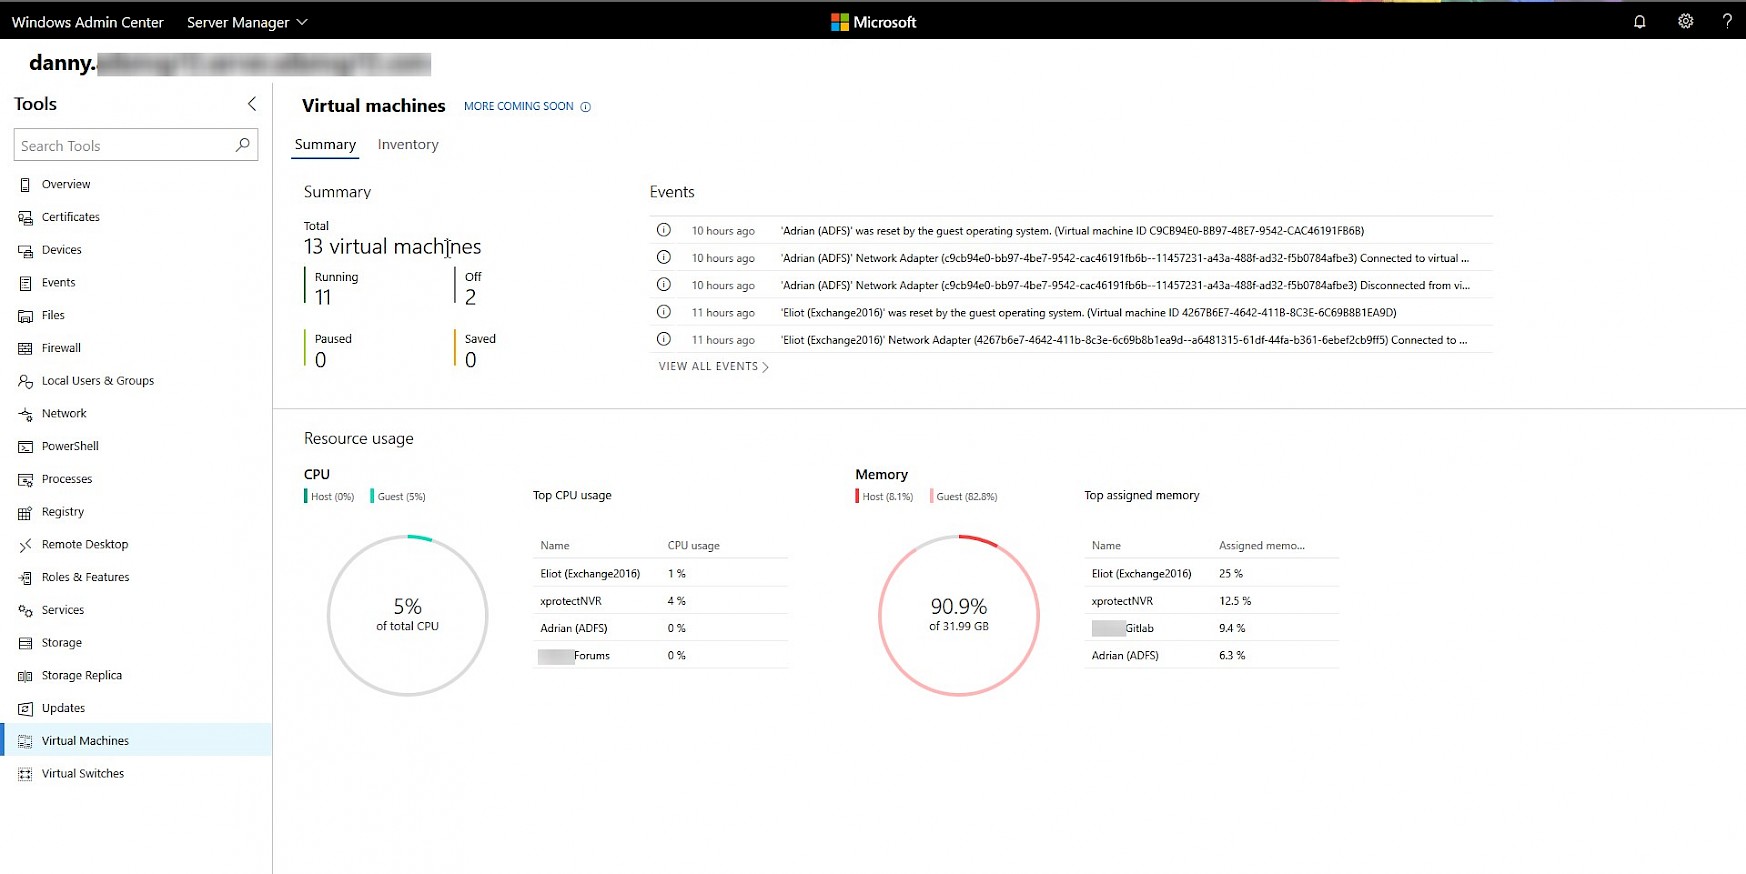This screenshot has height=874, width=1746.
Task: Click the Microsoft logo in header
Action: [873, 22]
